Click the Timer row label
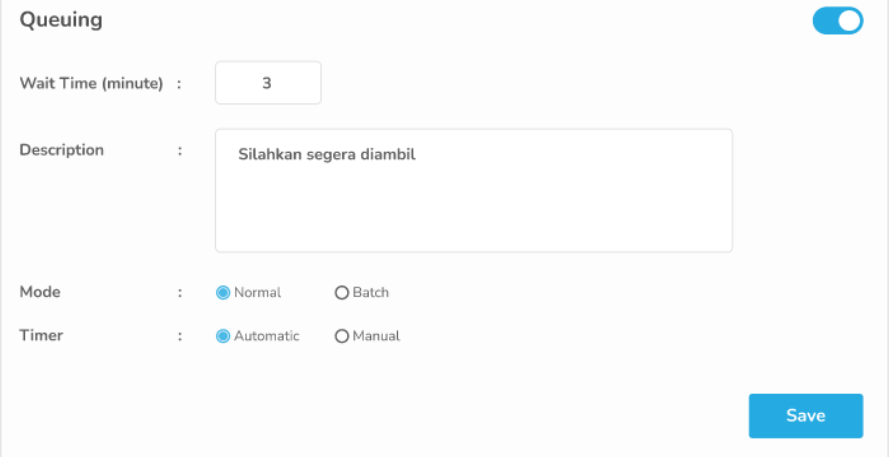This screenshot has width=890, height=457. tap(41, 335)
